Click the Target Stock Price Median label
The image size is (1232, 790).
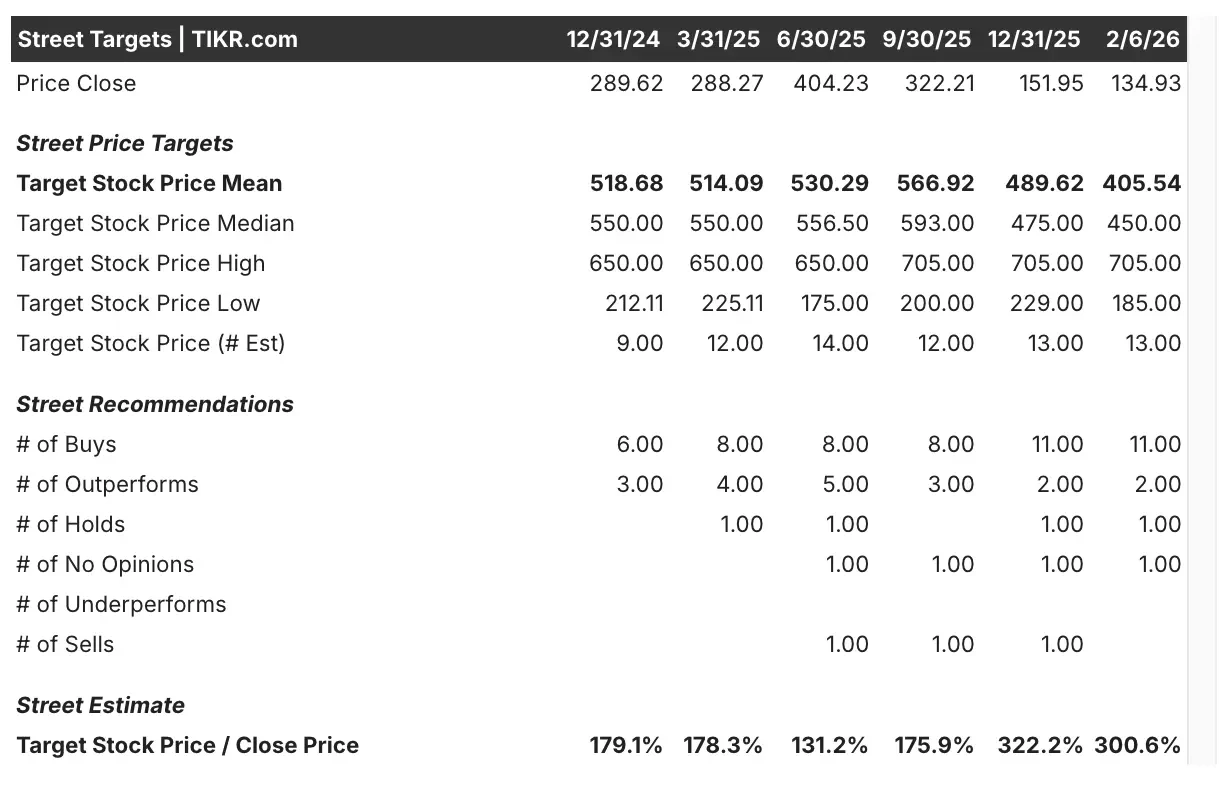pyautogui.click(x=155, y=224)
